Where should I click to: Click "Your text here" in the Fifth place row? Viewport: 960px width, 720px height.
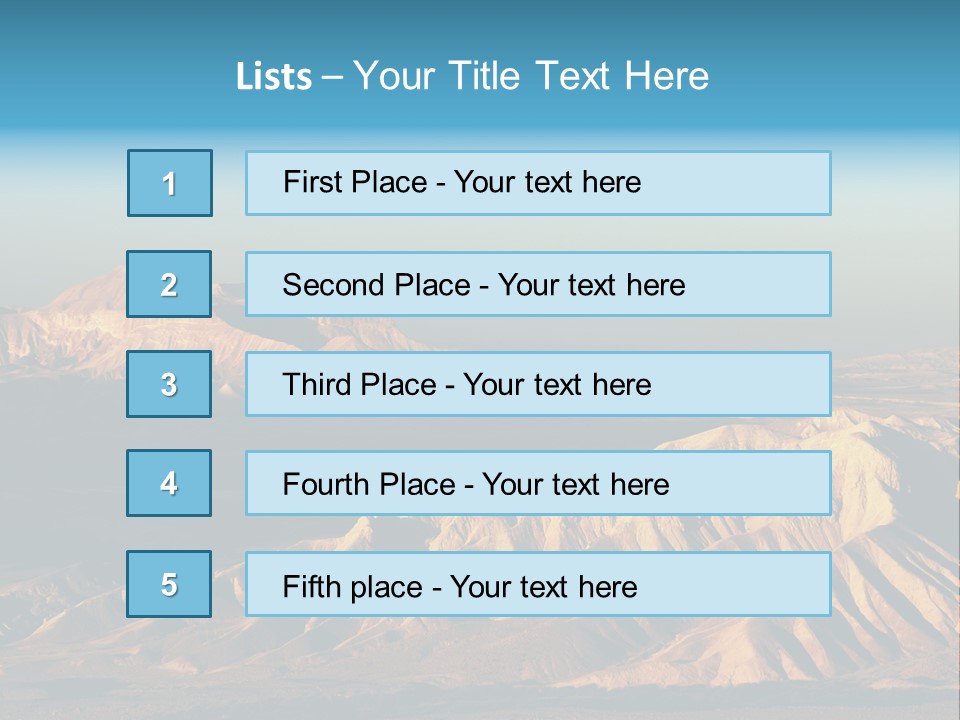click(543, 586)
